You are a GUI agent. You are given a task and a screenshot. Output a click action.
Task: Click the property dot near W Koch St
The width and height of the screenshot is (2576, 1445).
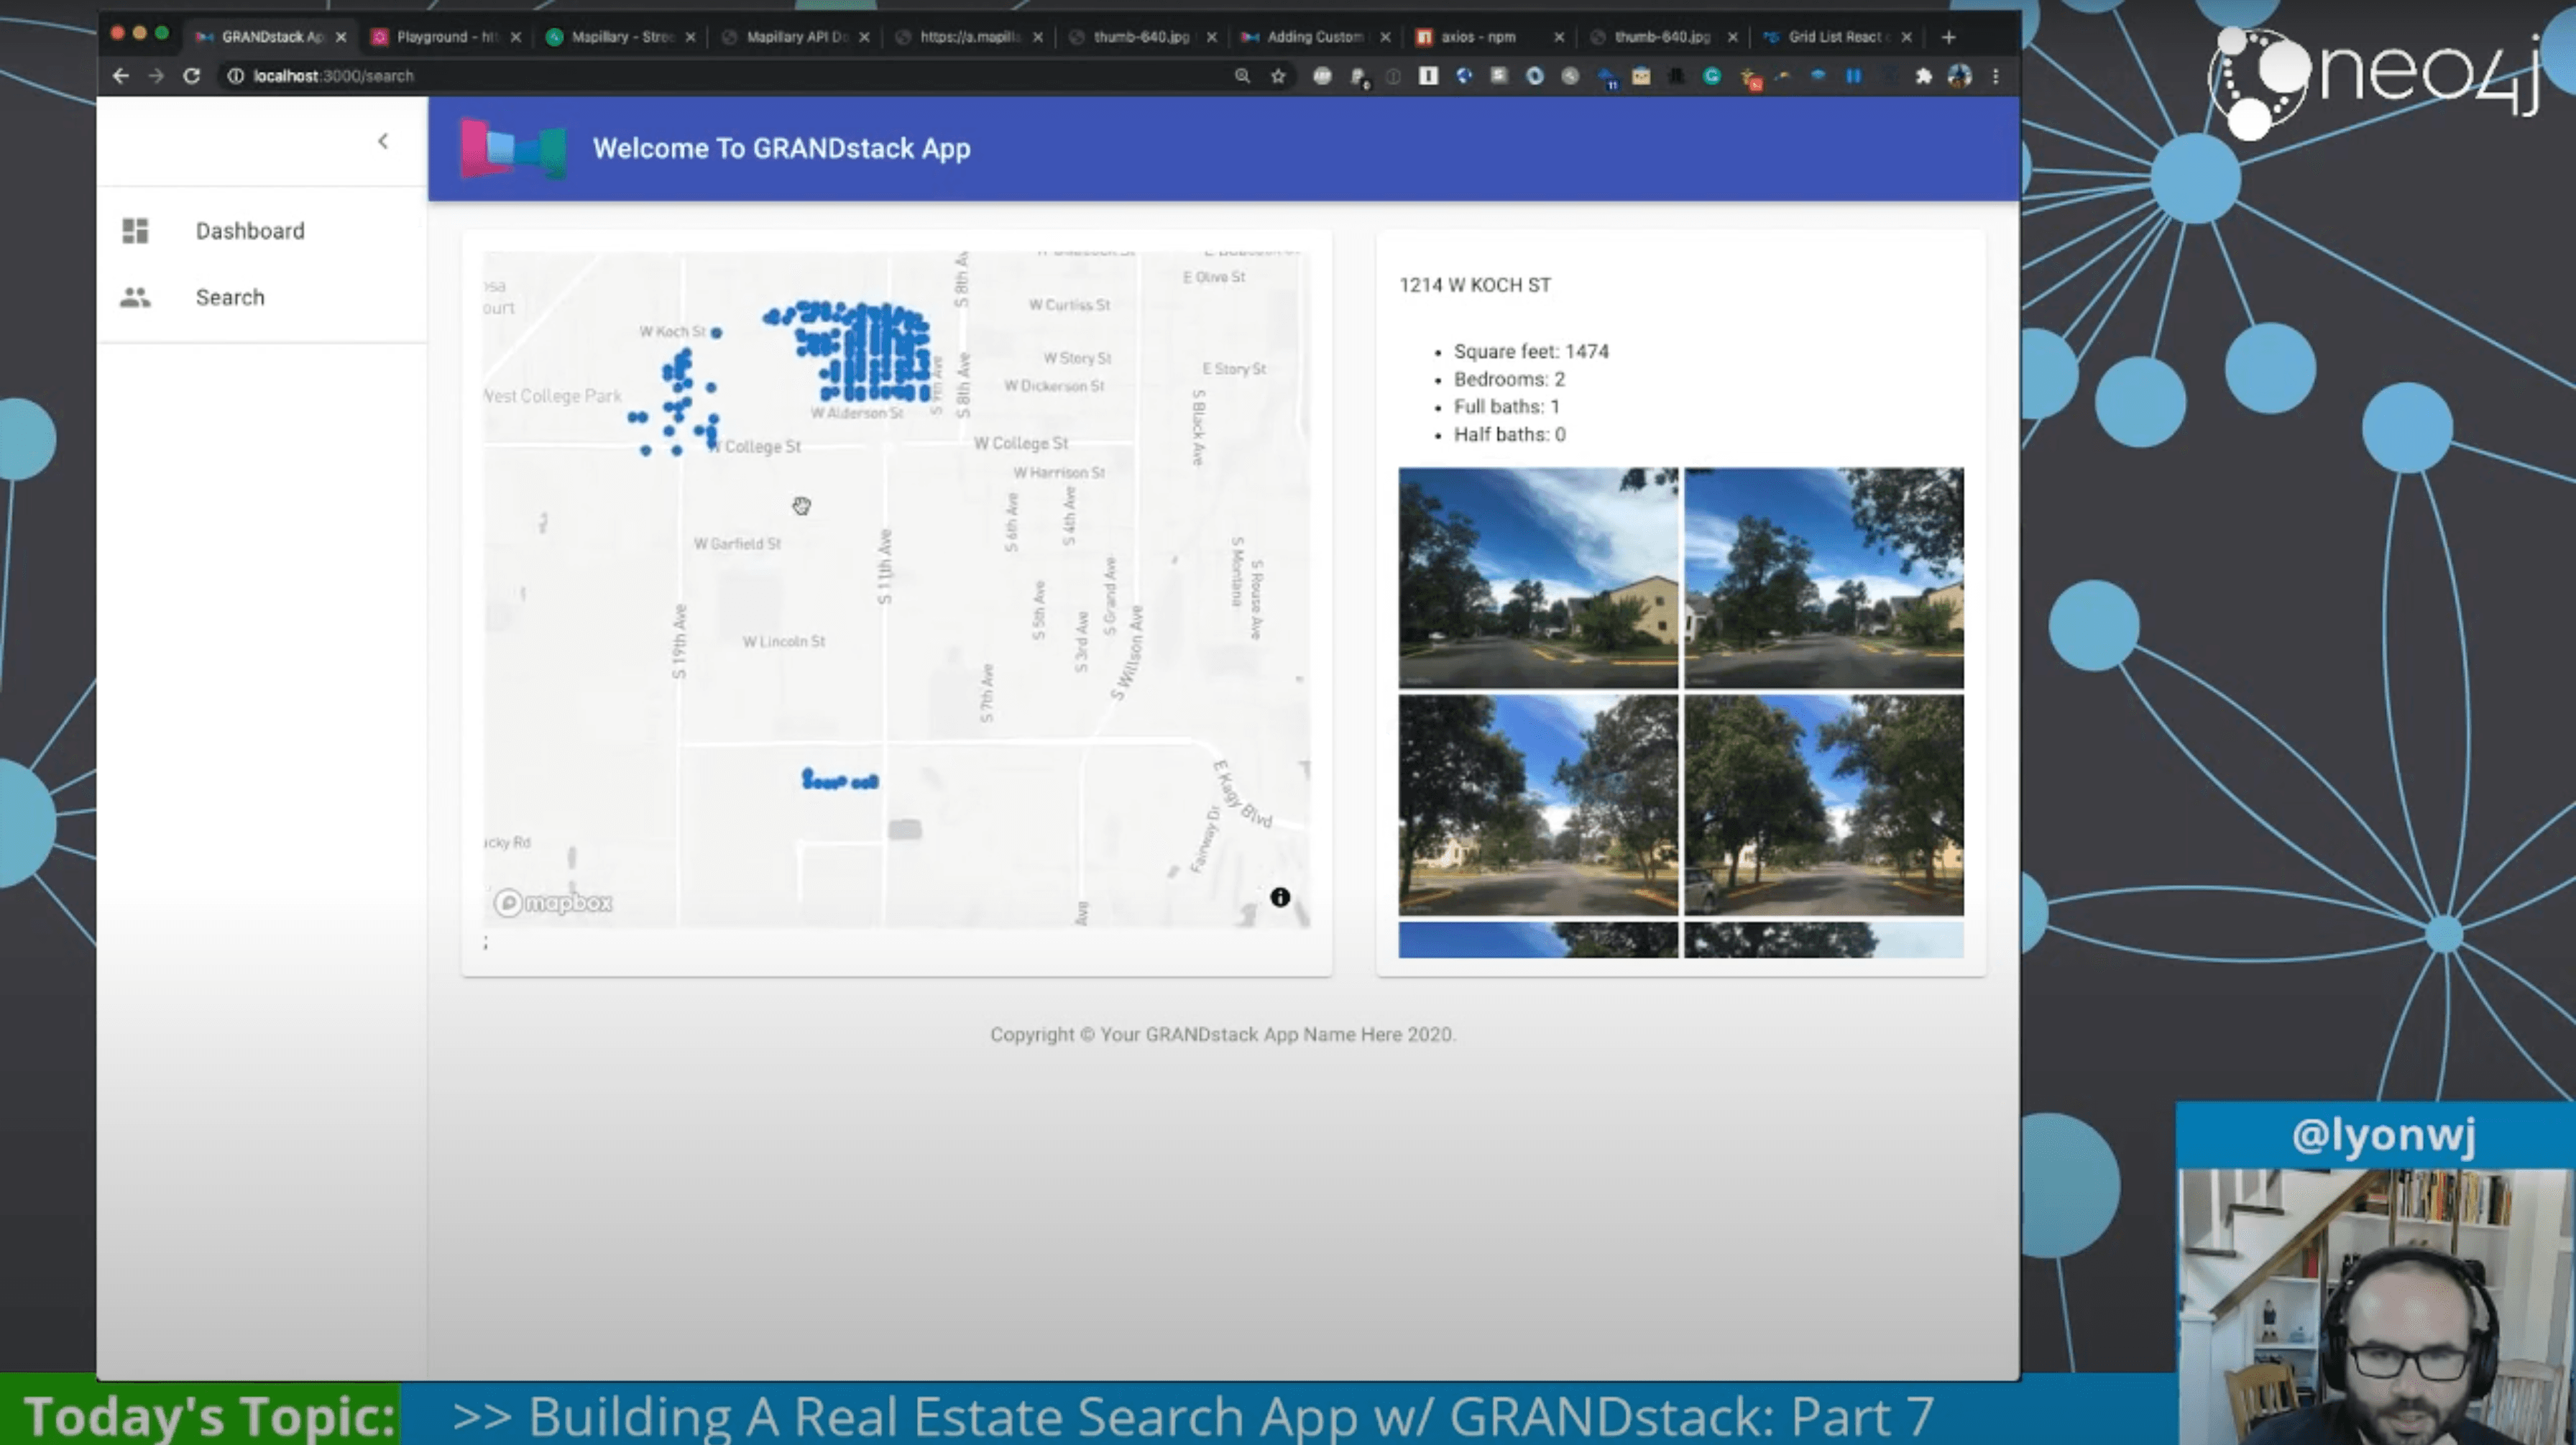pos(716,332)
